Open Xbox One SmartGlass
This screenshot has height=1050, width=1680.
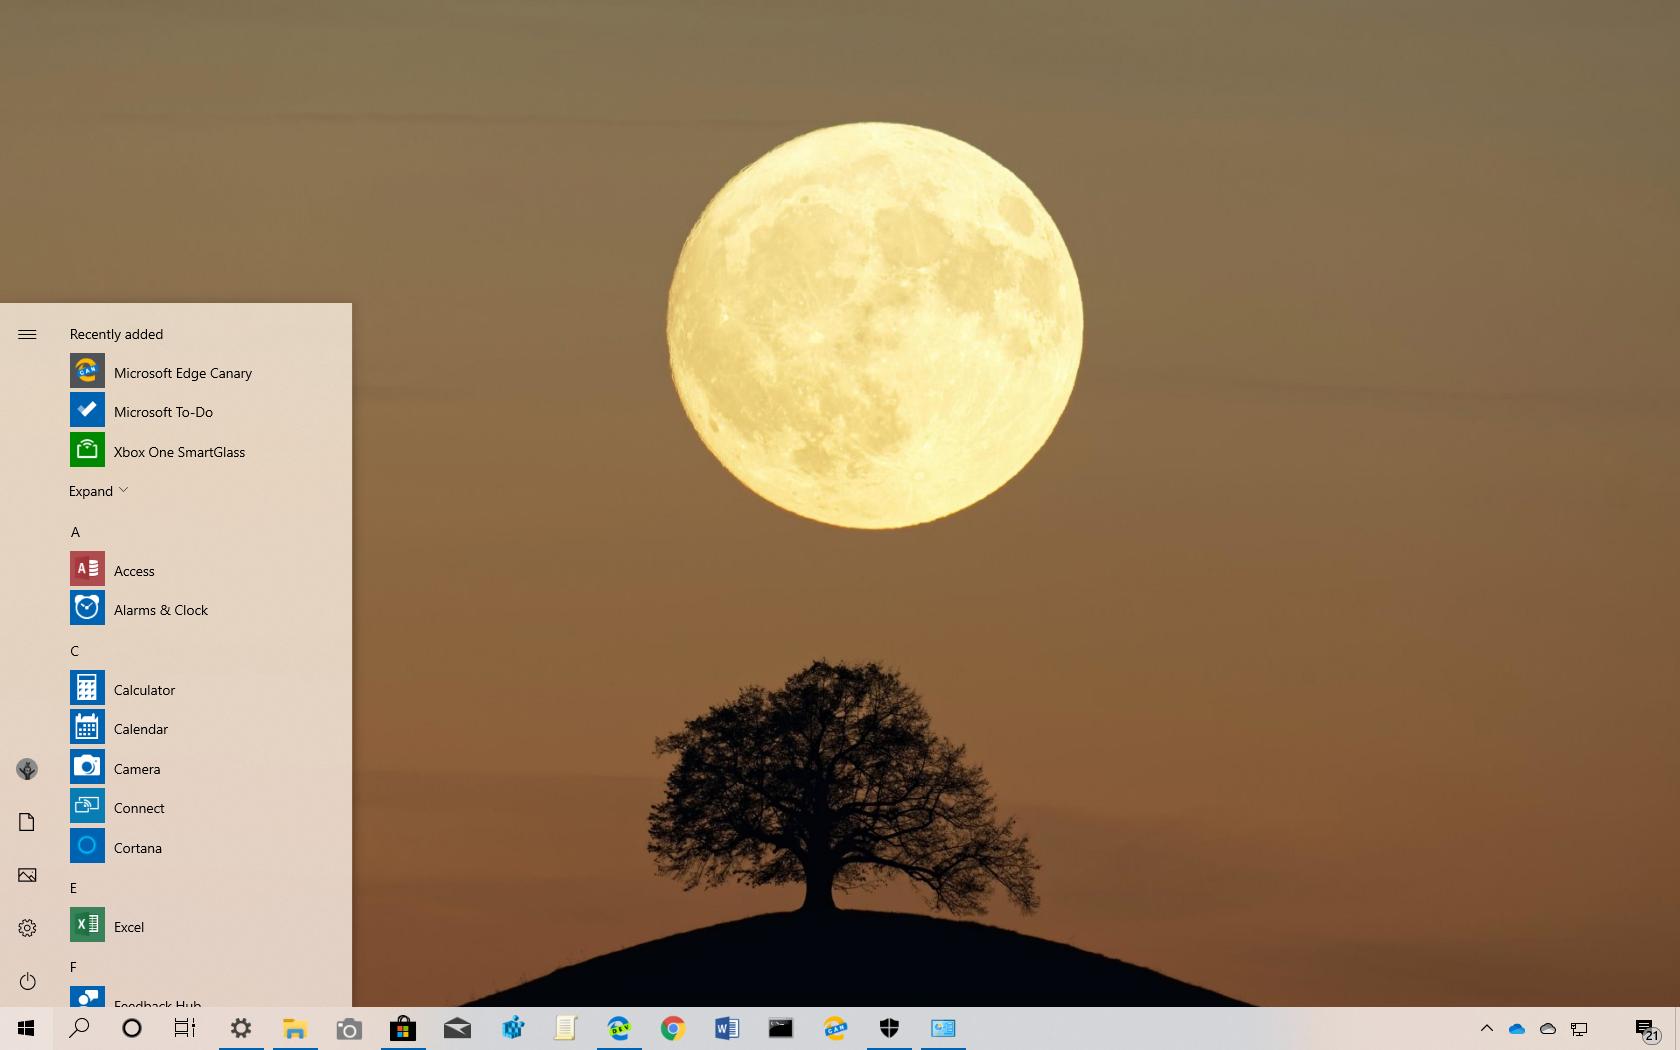178,451
